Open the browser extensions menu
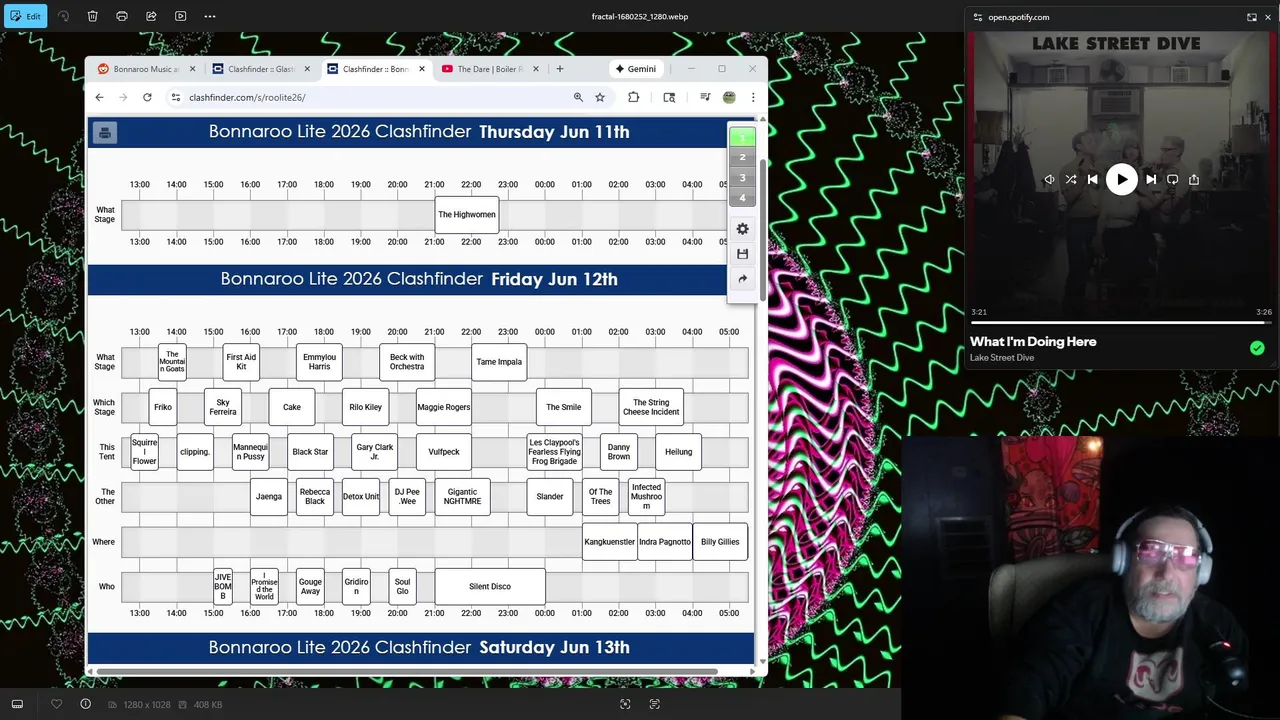This screenshot has height=720, width=1280. 634,97
